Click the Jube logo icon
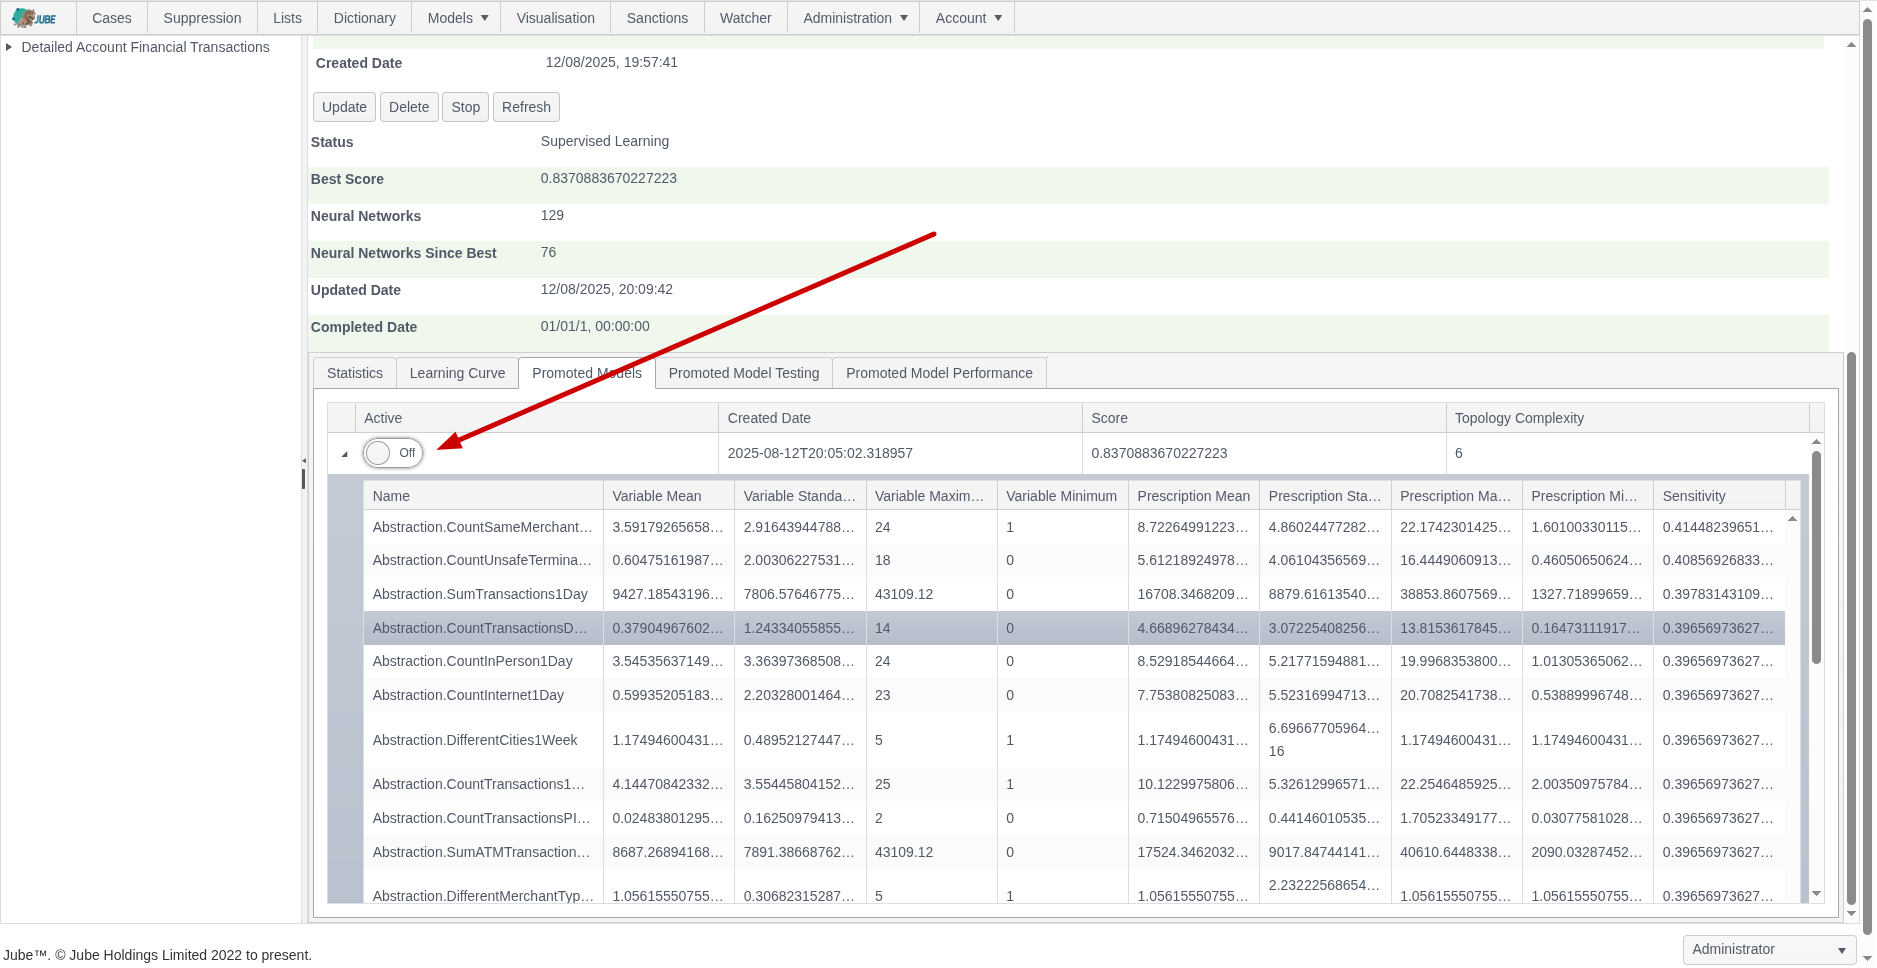 (x=34, y=18)
